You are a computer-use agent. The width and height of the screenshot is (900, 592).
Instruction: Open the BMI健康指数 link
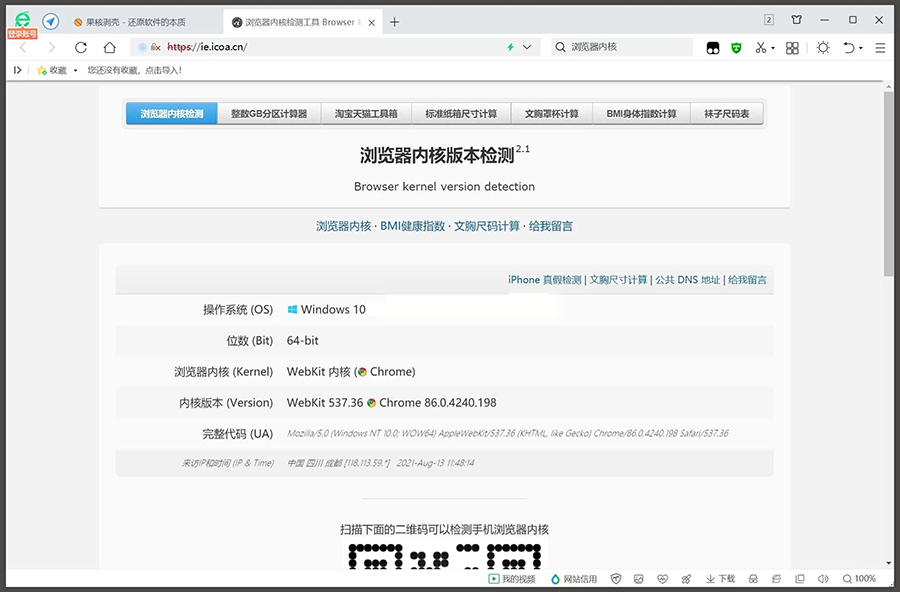tap(413, 227)
